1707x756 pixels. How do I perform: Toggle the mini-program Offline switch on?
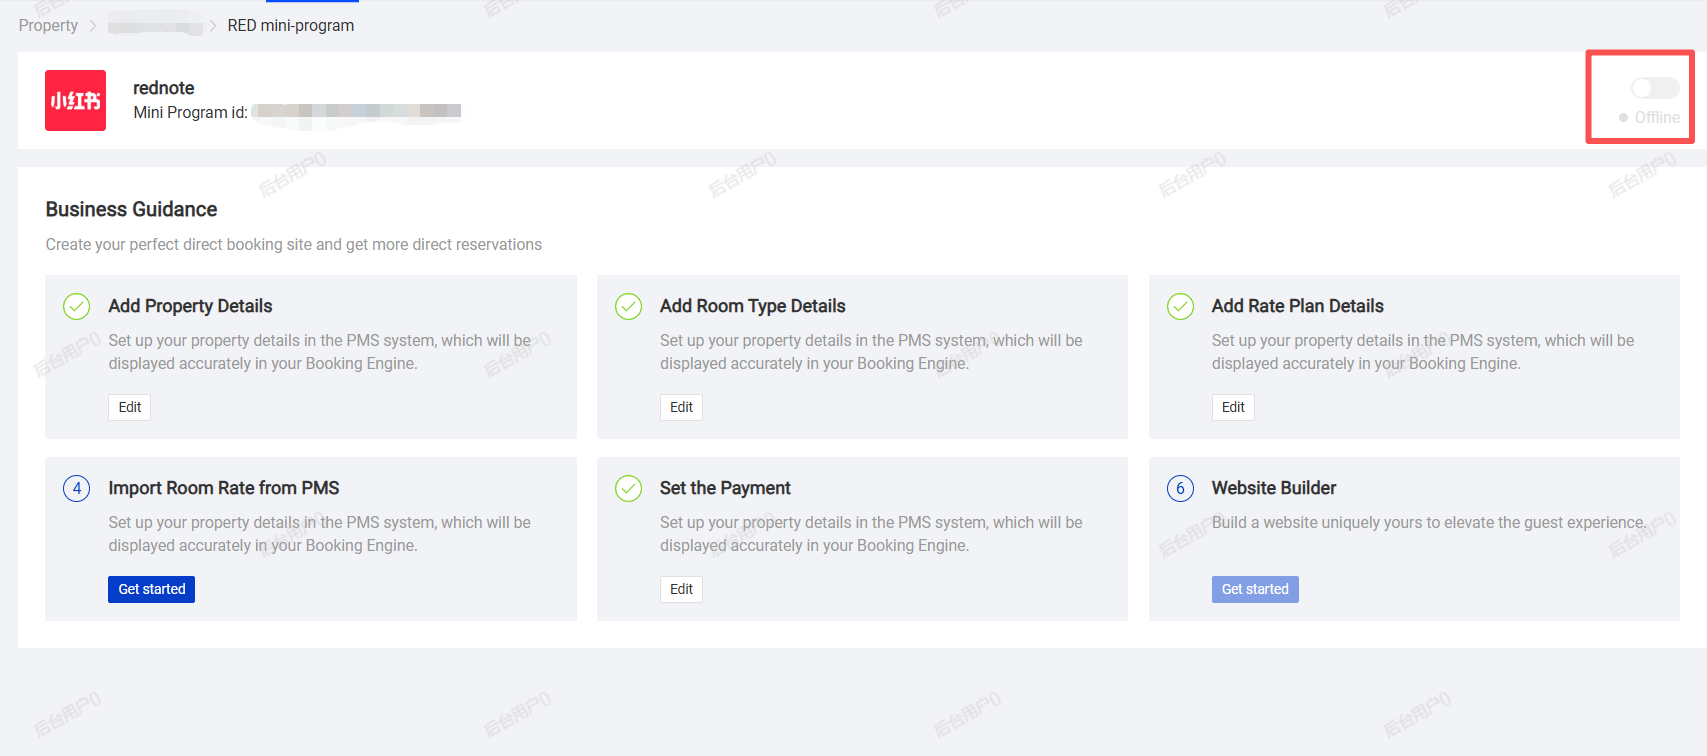[x=1654, y=88]
